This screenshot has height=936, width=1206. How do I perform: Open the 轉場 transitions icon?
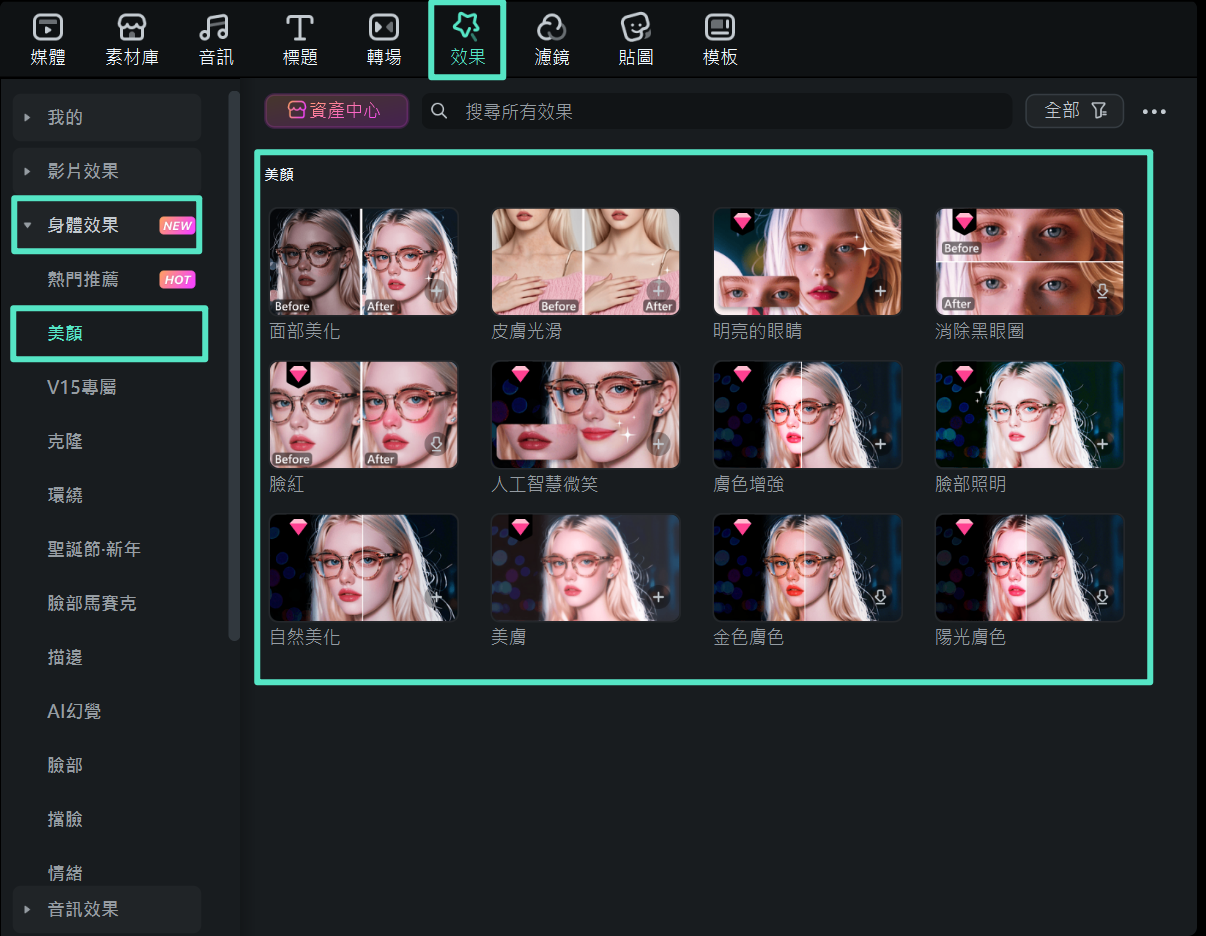[x=384, y=28]
